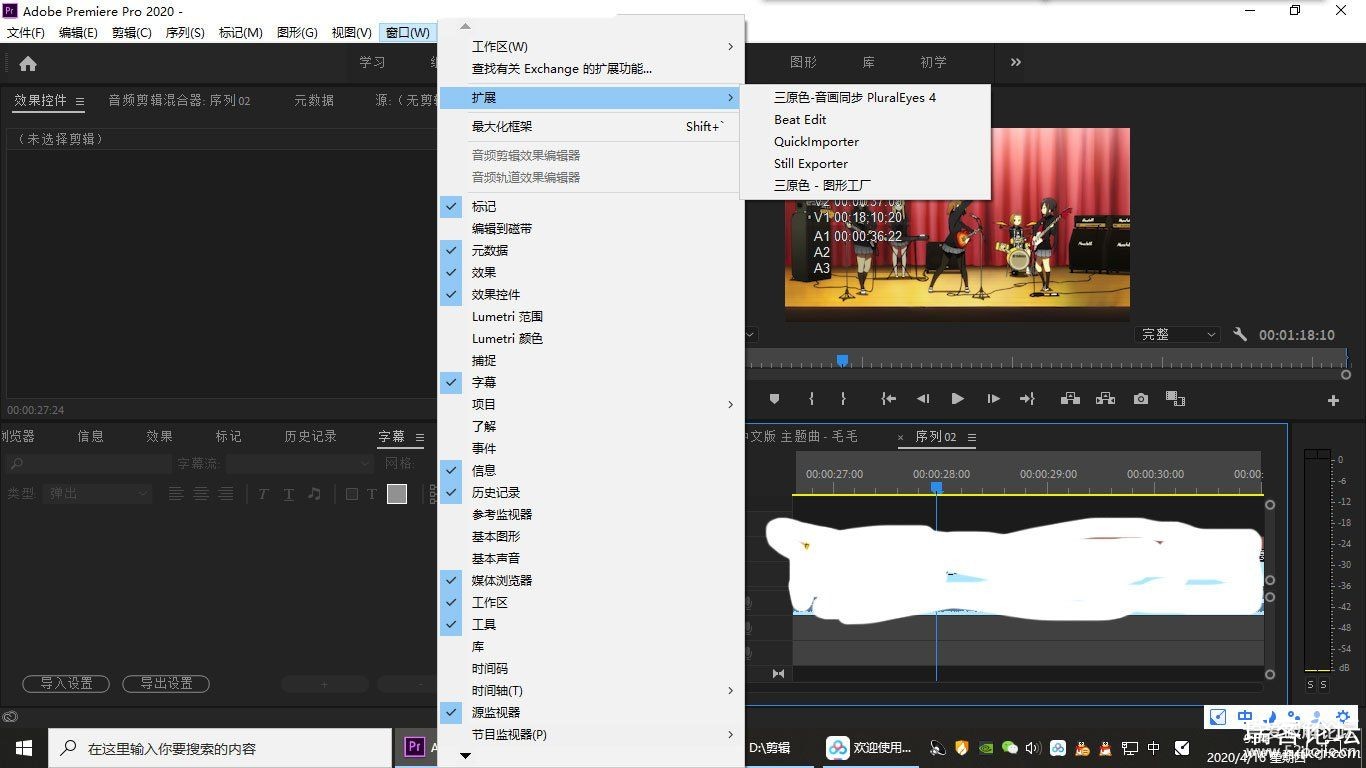Open the Captions panel menu icon
The height and width of the screenshot is (768, 1366).
[x=420, y=437]
